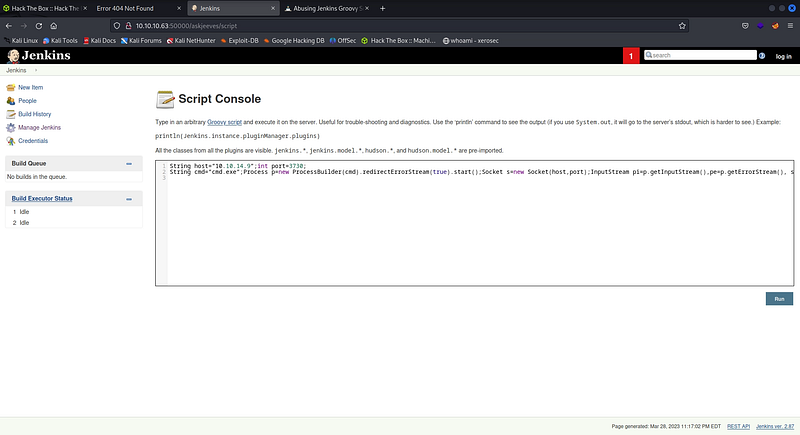Close the Error 404 Not Found tab
The image size is (800, 435).
(179, 8)
